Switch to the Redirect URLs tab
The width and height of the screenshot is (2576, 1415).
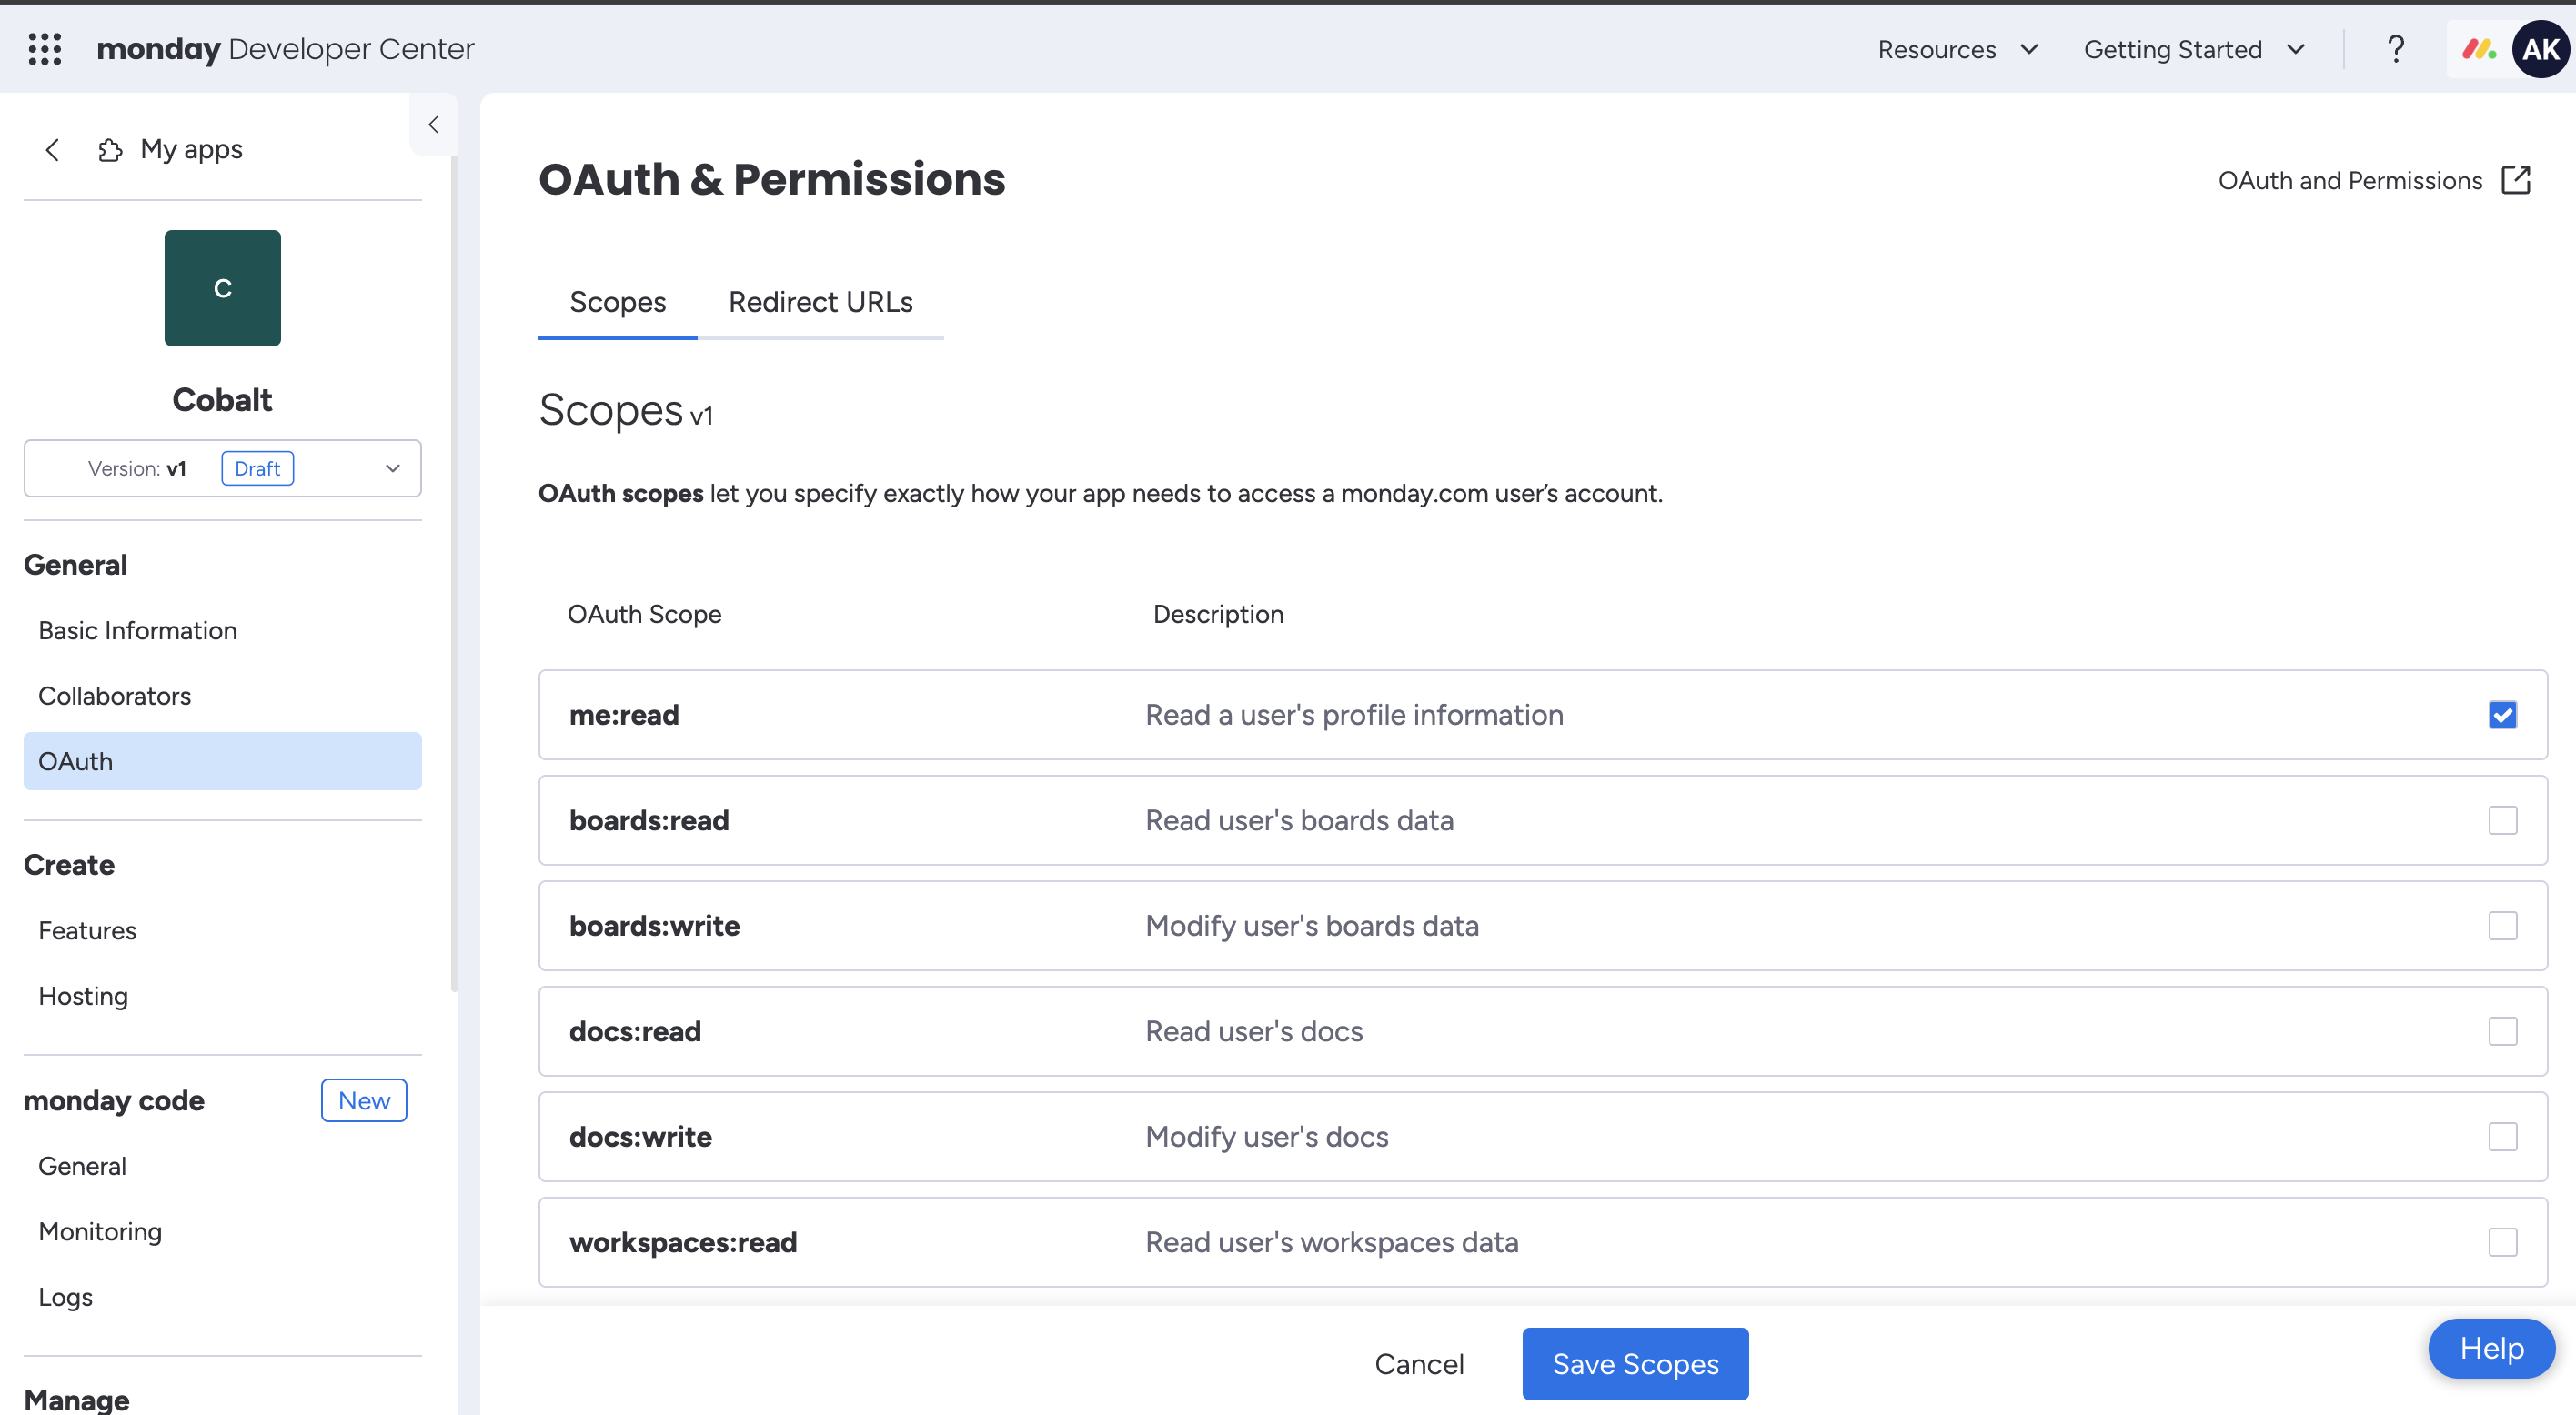tap(820, 302)
